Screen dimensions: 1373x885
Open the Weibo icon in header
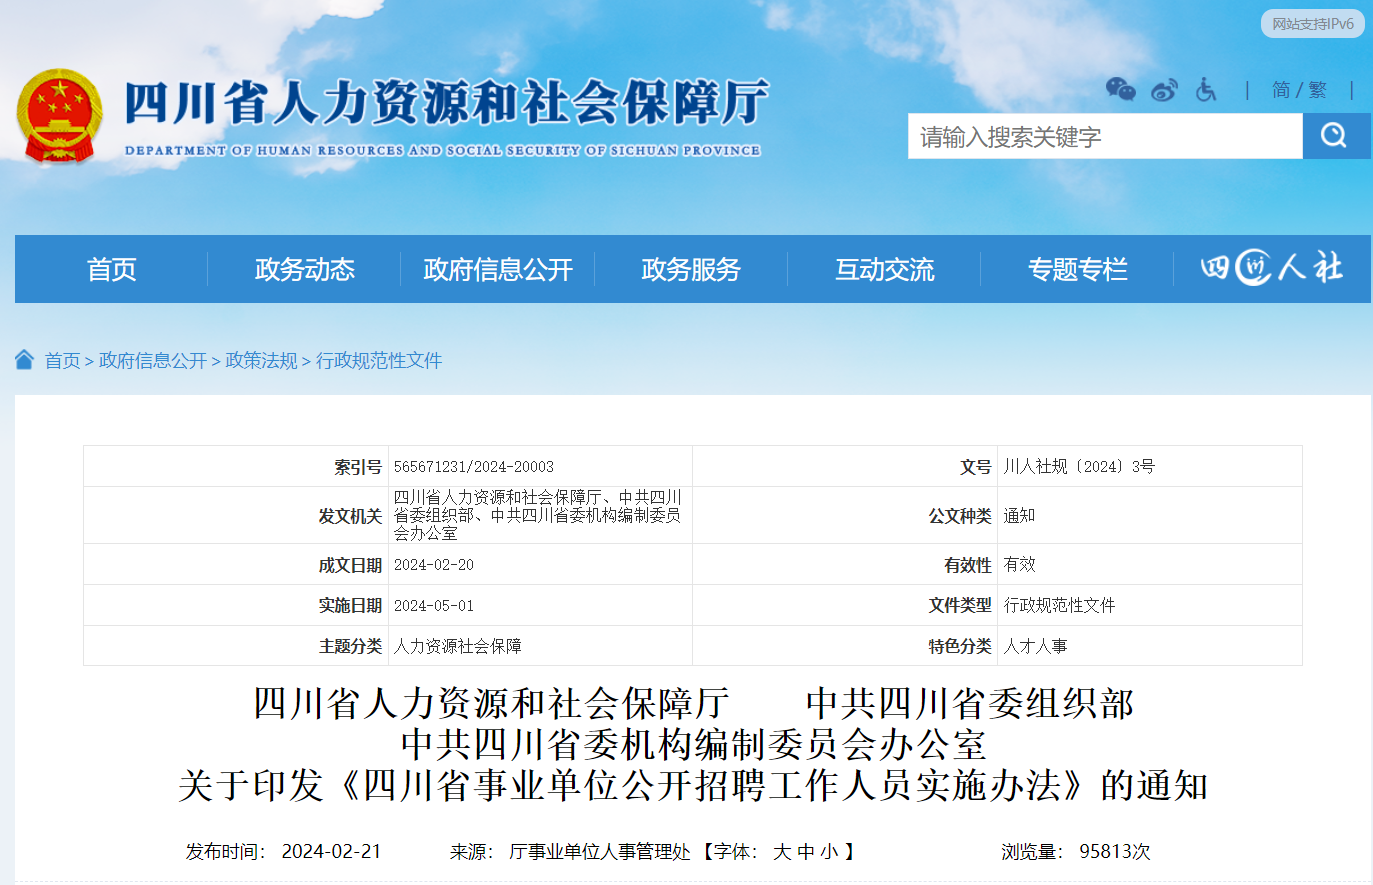[1164, 90]
